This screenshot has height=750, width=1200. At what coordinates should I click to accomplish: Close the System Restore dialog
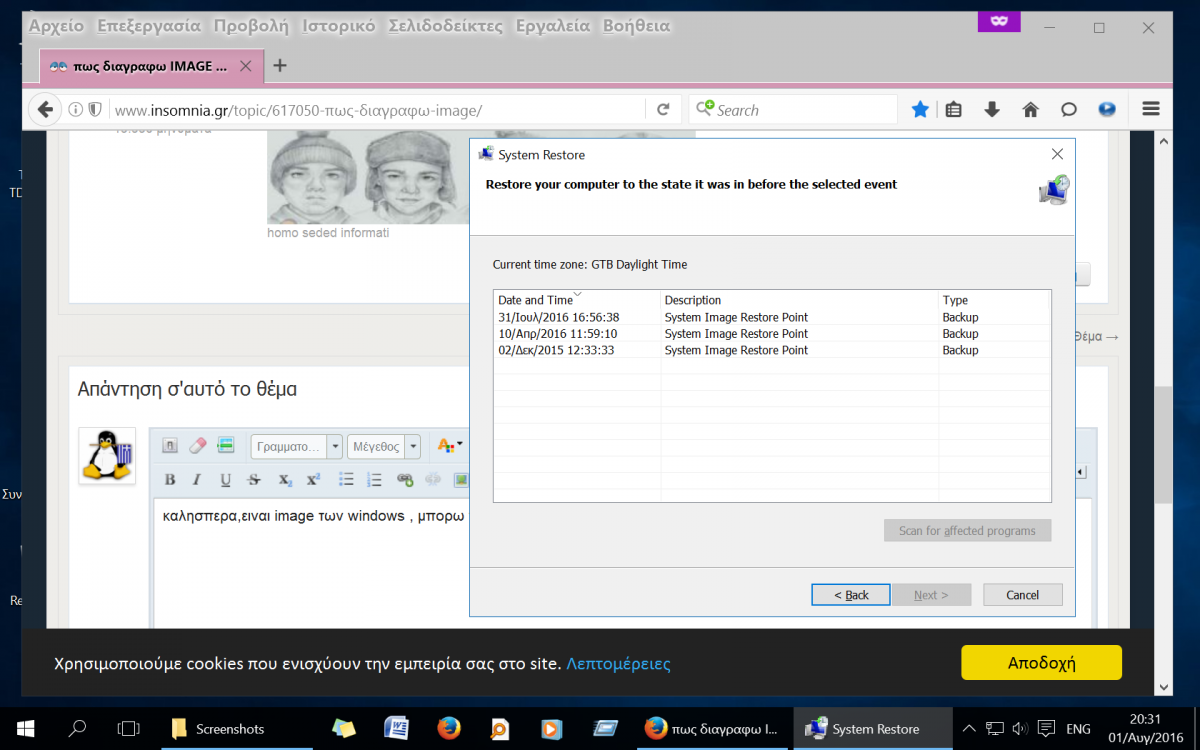1057,154
